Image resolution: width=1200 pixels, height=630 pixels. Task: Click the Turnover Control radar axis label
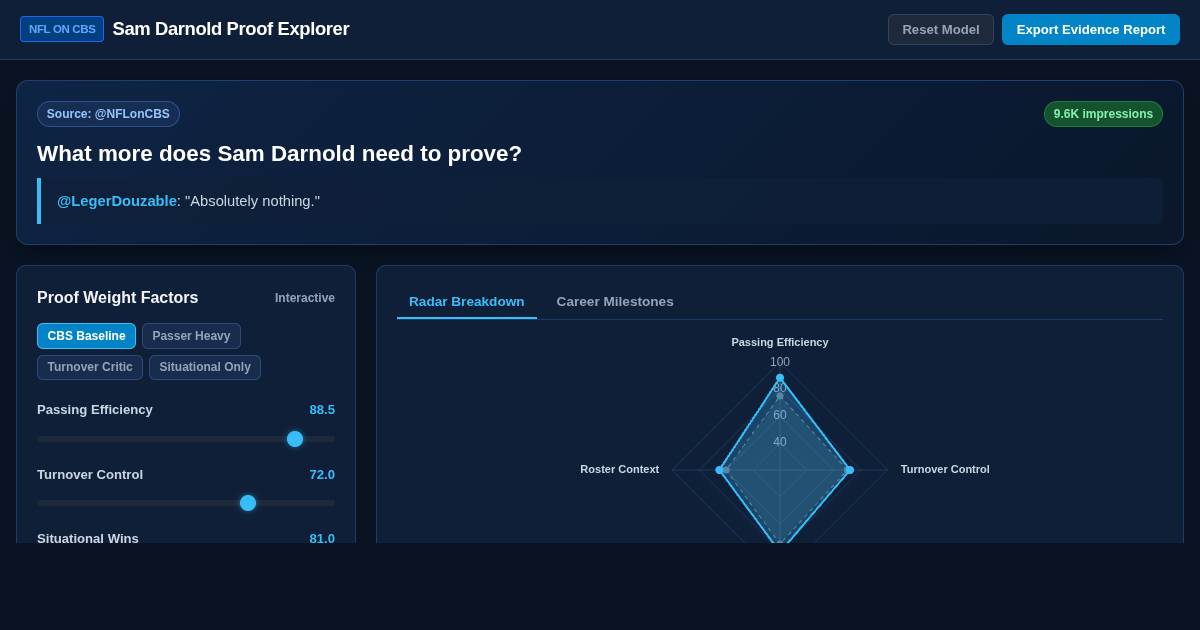(945, 469)
